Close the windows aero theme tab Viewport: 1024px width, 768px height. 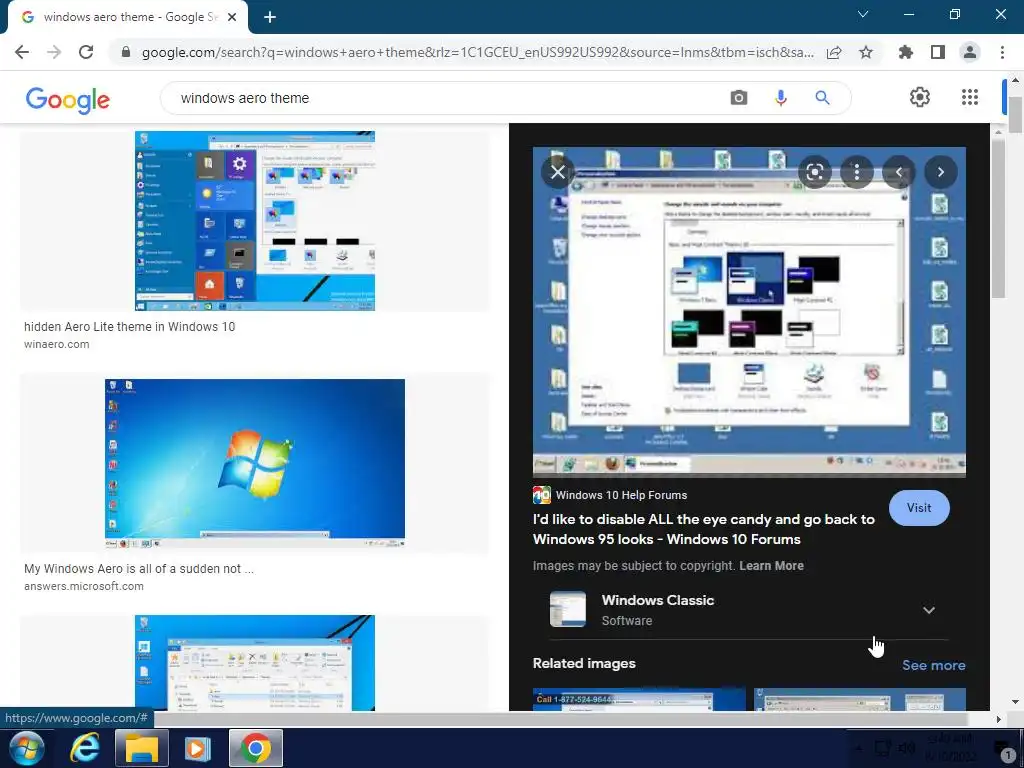coord(232,18)
